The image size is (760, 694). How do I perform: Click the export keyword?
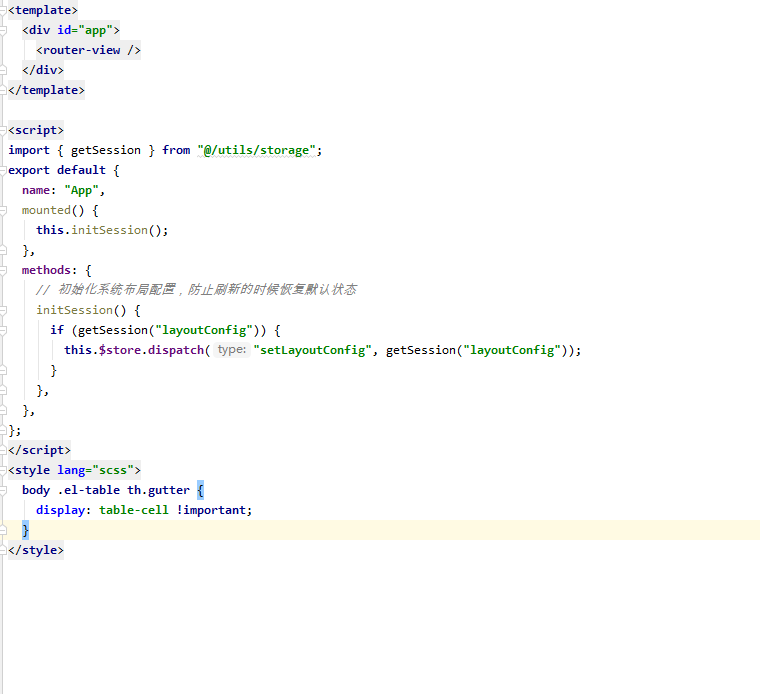[x=29, y=170]
